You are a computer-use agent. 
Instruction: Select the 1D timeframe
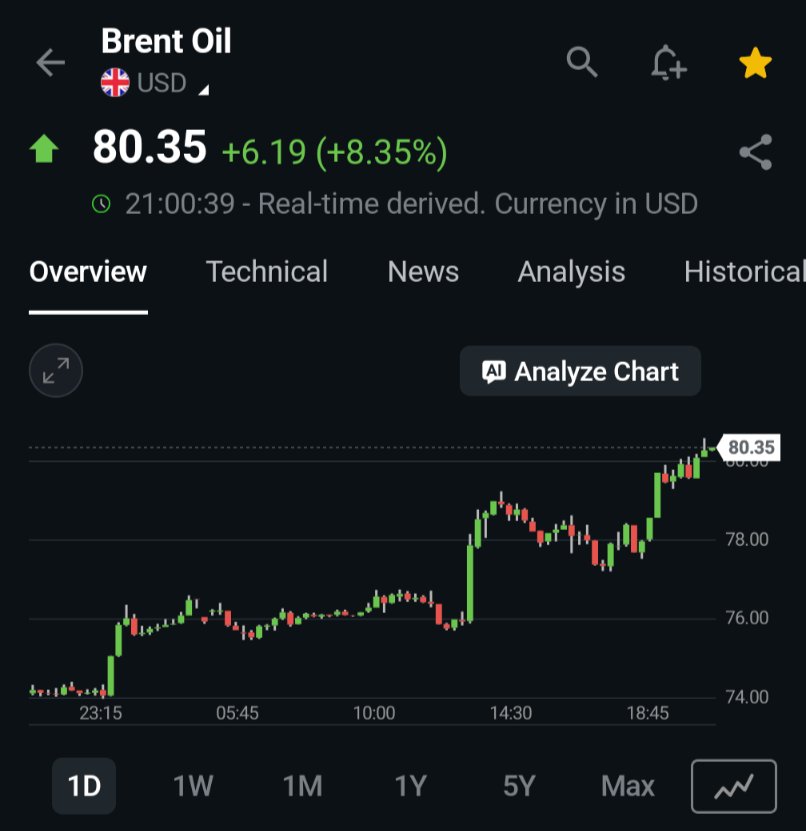tap(84, 786)
